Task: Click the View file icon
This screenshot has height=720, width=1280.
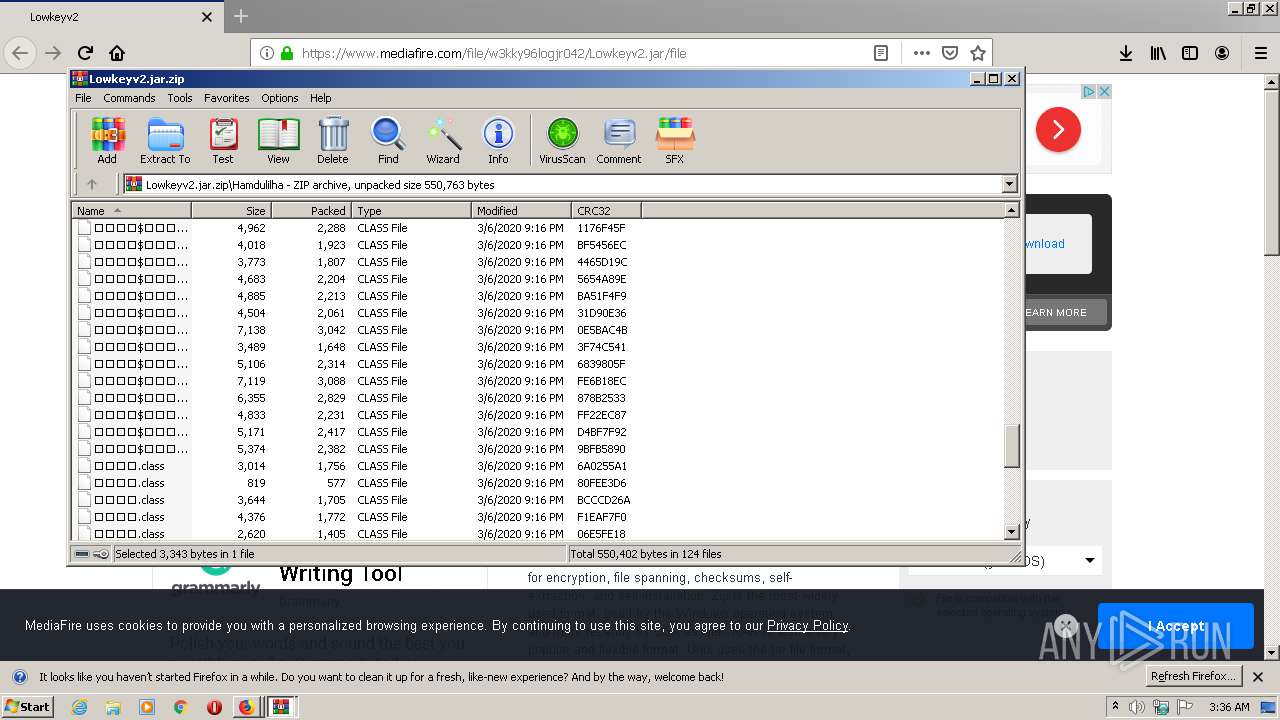Action: (278, 140)
